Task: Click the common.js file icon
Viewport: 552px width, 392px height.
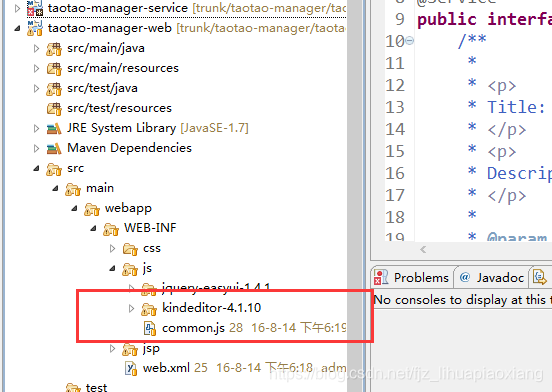Action: pos(150,329)
